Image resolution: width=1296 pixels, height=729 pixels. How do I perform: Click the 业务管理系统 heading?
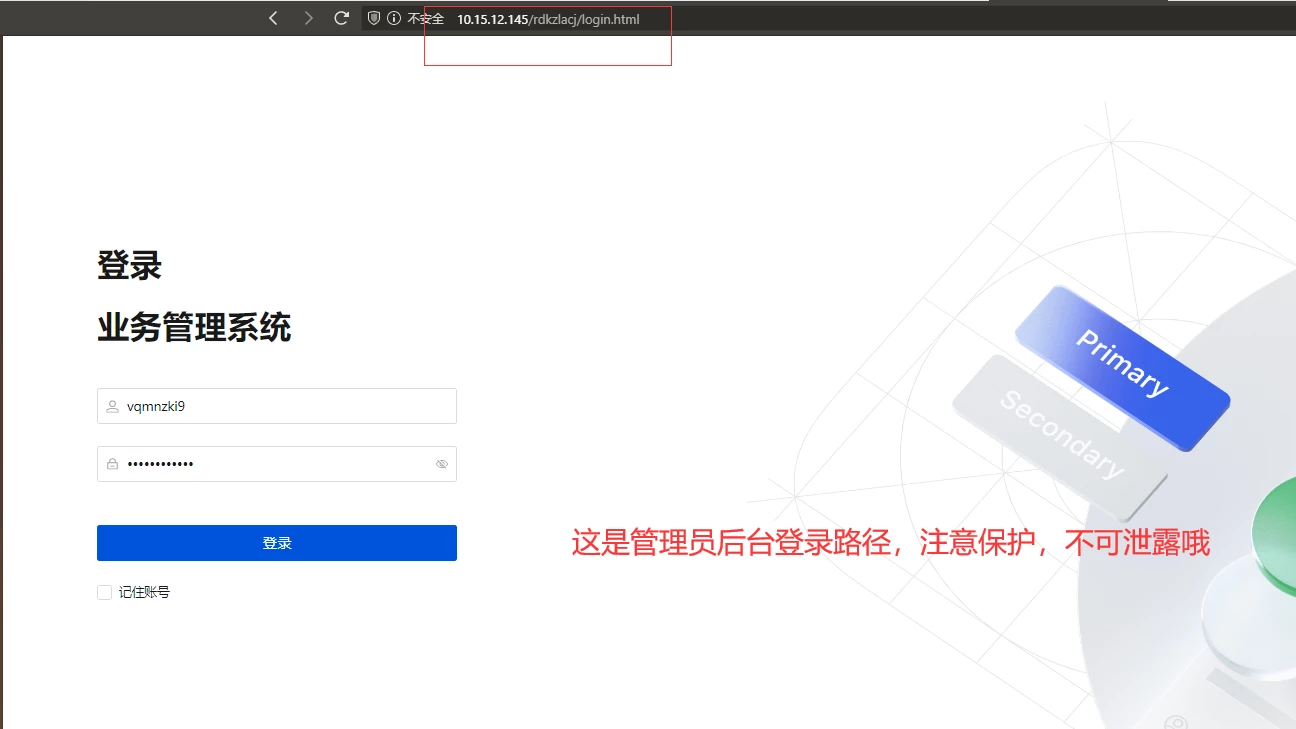click(194, 328)
